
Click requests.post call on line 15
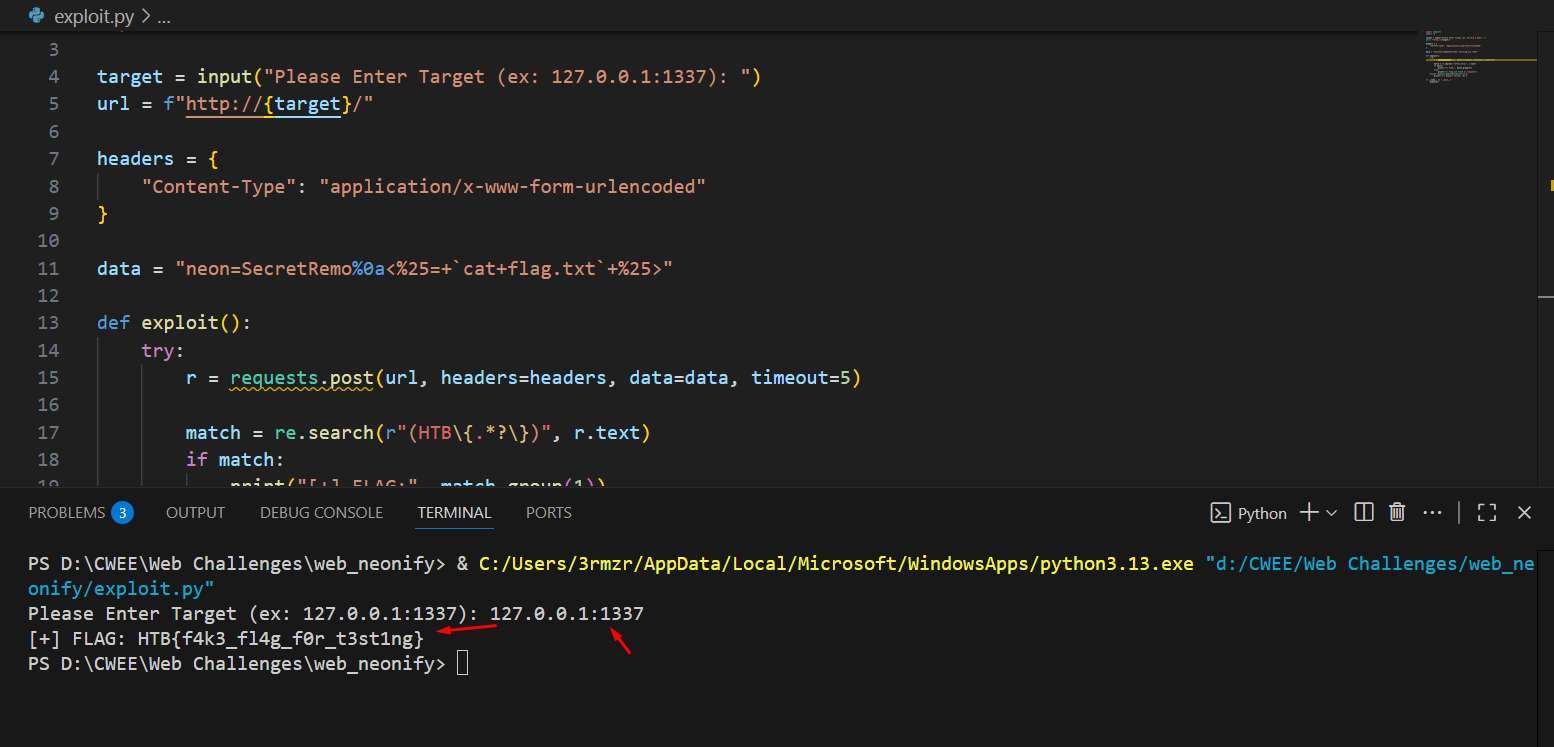(301, 378)
